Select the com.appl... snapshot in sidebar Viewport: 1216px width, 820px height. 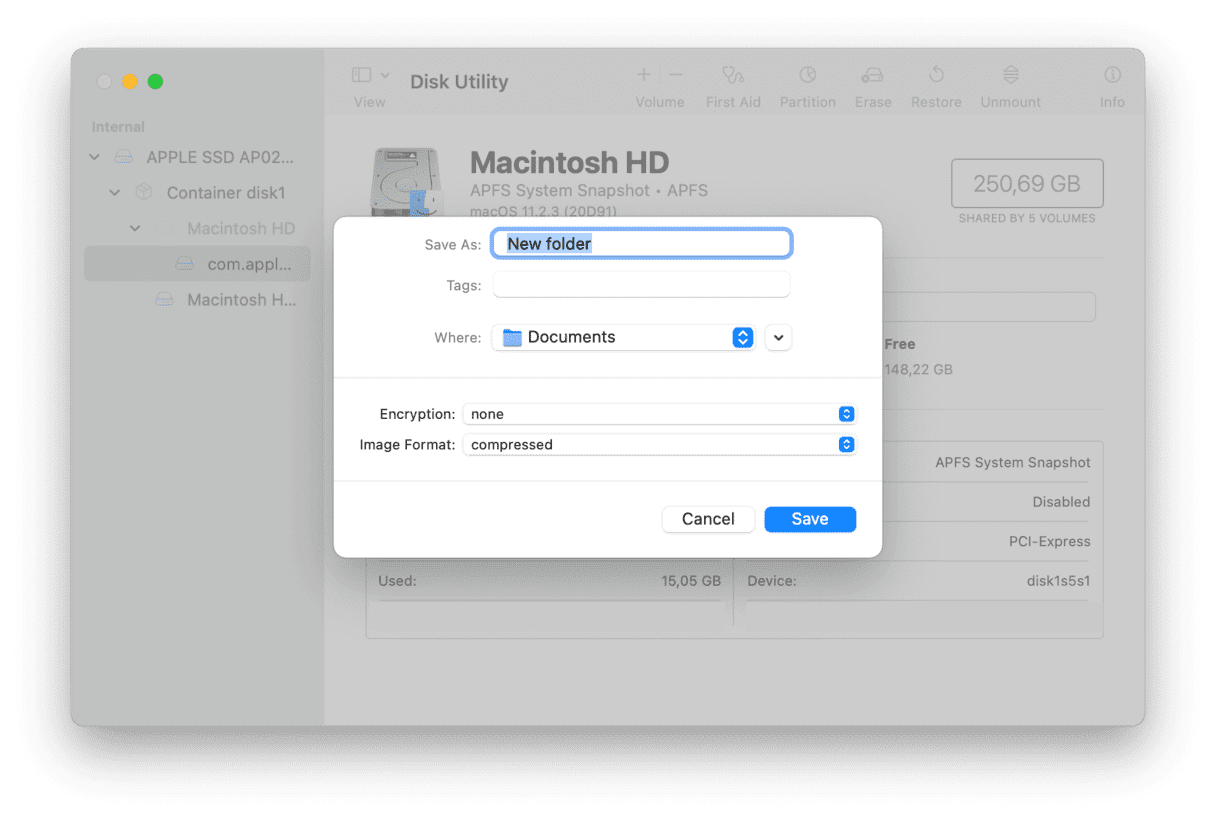pos(197,264)
